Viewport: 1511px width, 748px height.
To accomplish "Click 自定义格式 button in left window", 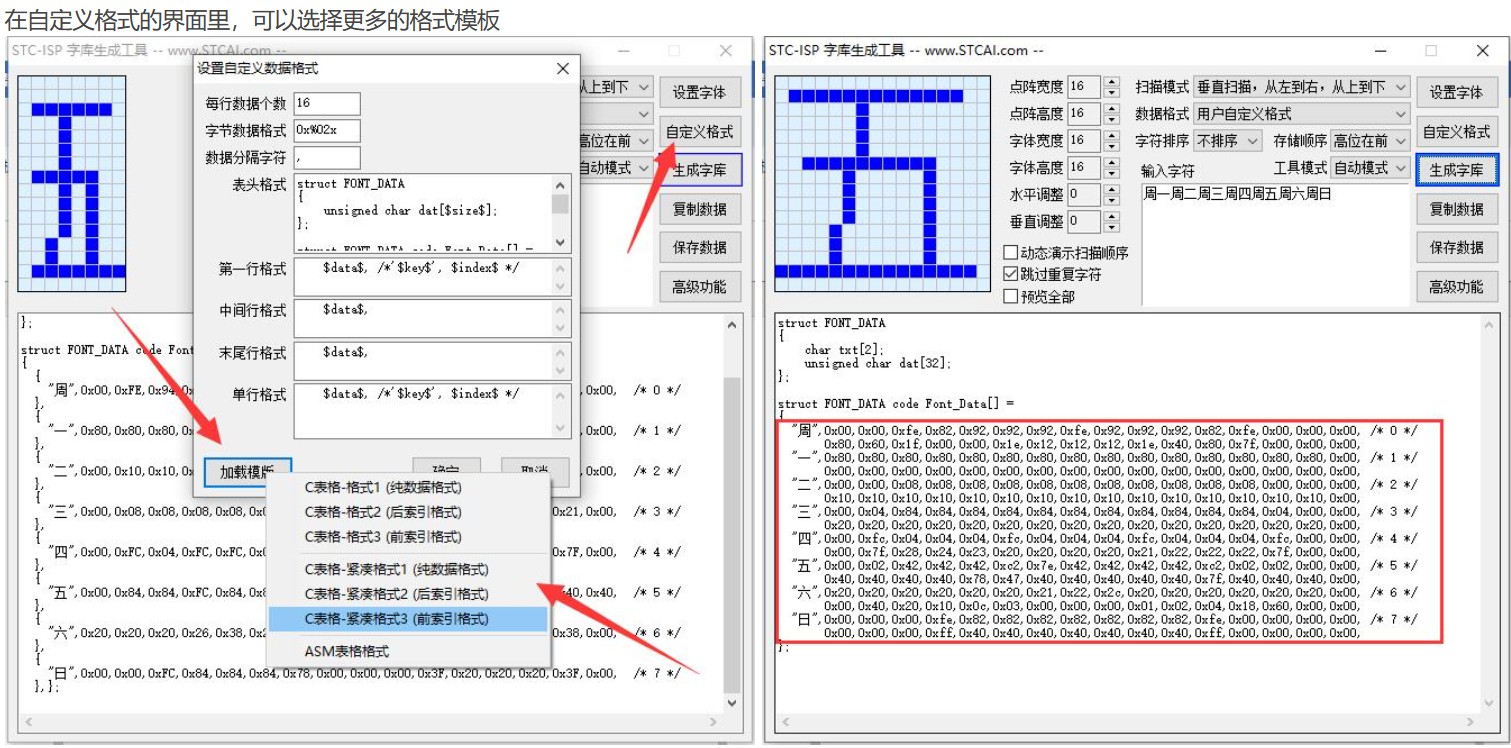I will click(699, 131).
